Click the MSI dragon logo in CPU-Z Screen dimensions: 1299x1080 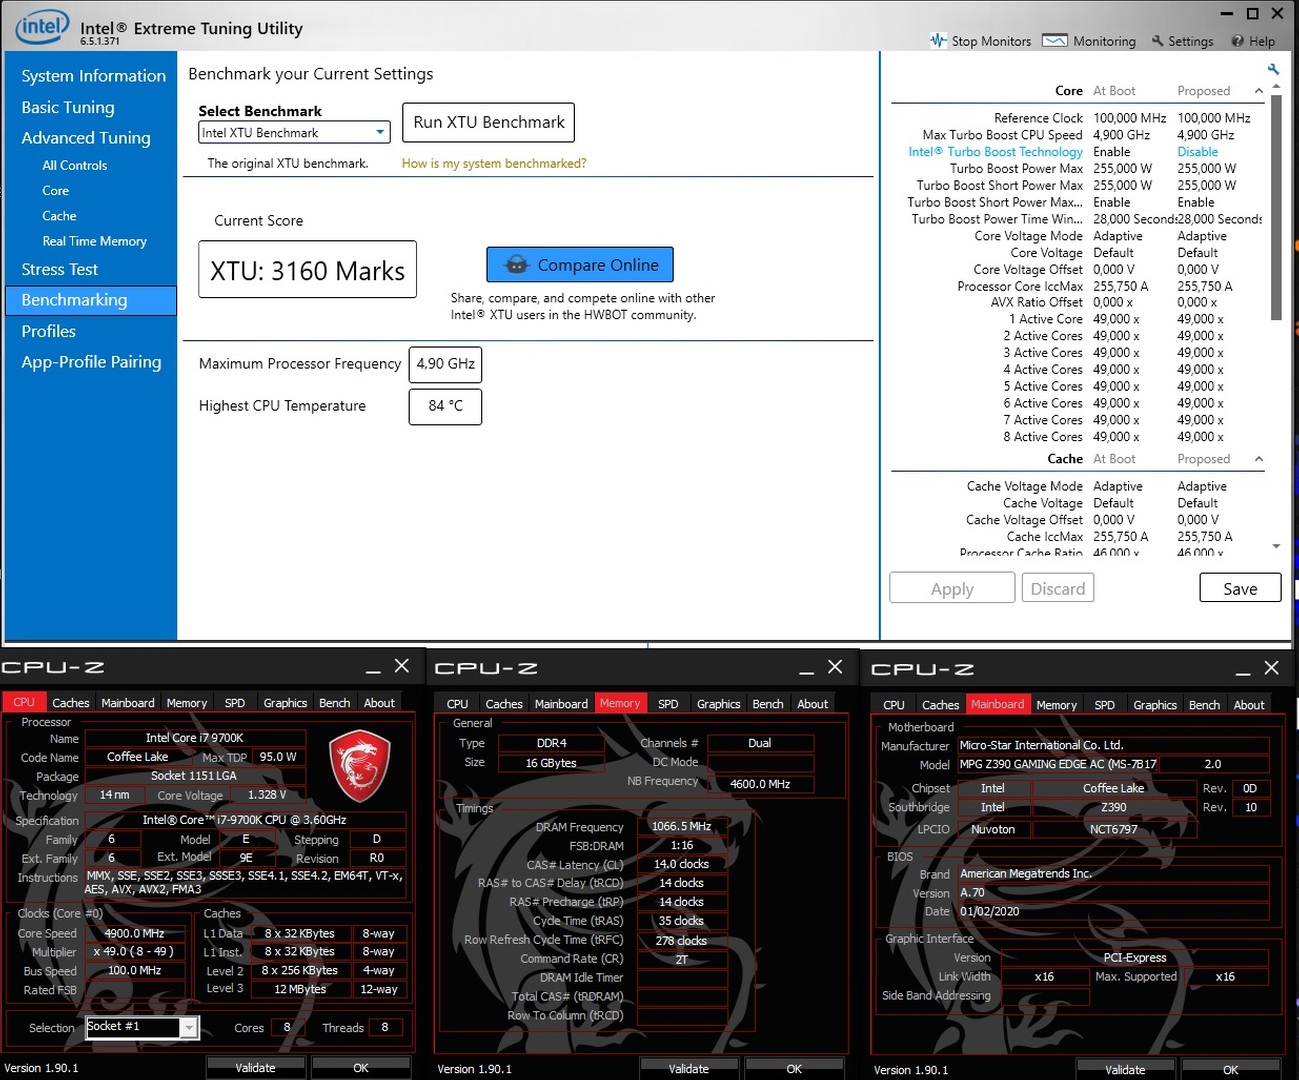tap(359, 767)
